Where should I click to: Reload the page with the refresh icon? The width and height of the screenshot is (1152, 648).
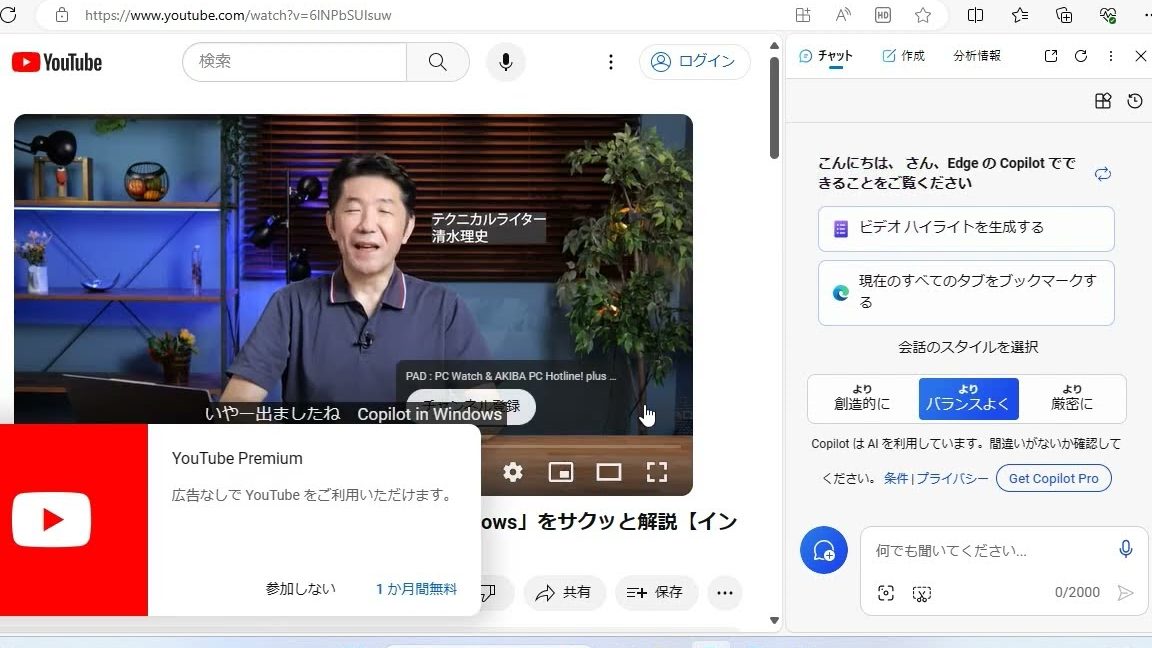click(x=8, y=15)
